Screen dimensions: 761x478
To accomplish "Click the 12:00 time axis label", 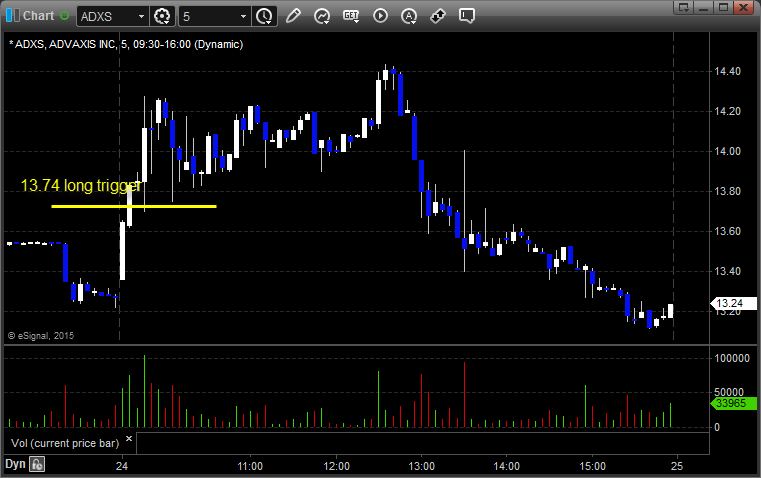I will [336, 466].
